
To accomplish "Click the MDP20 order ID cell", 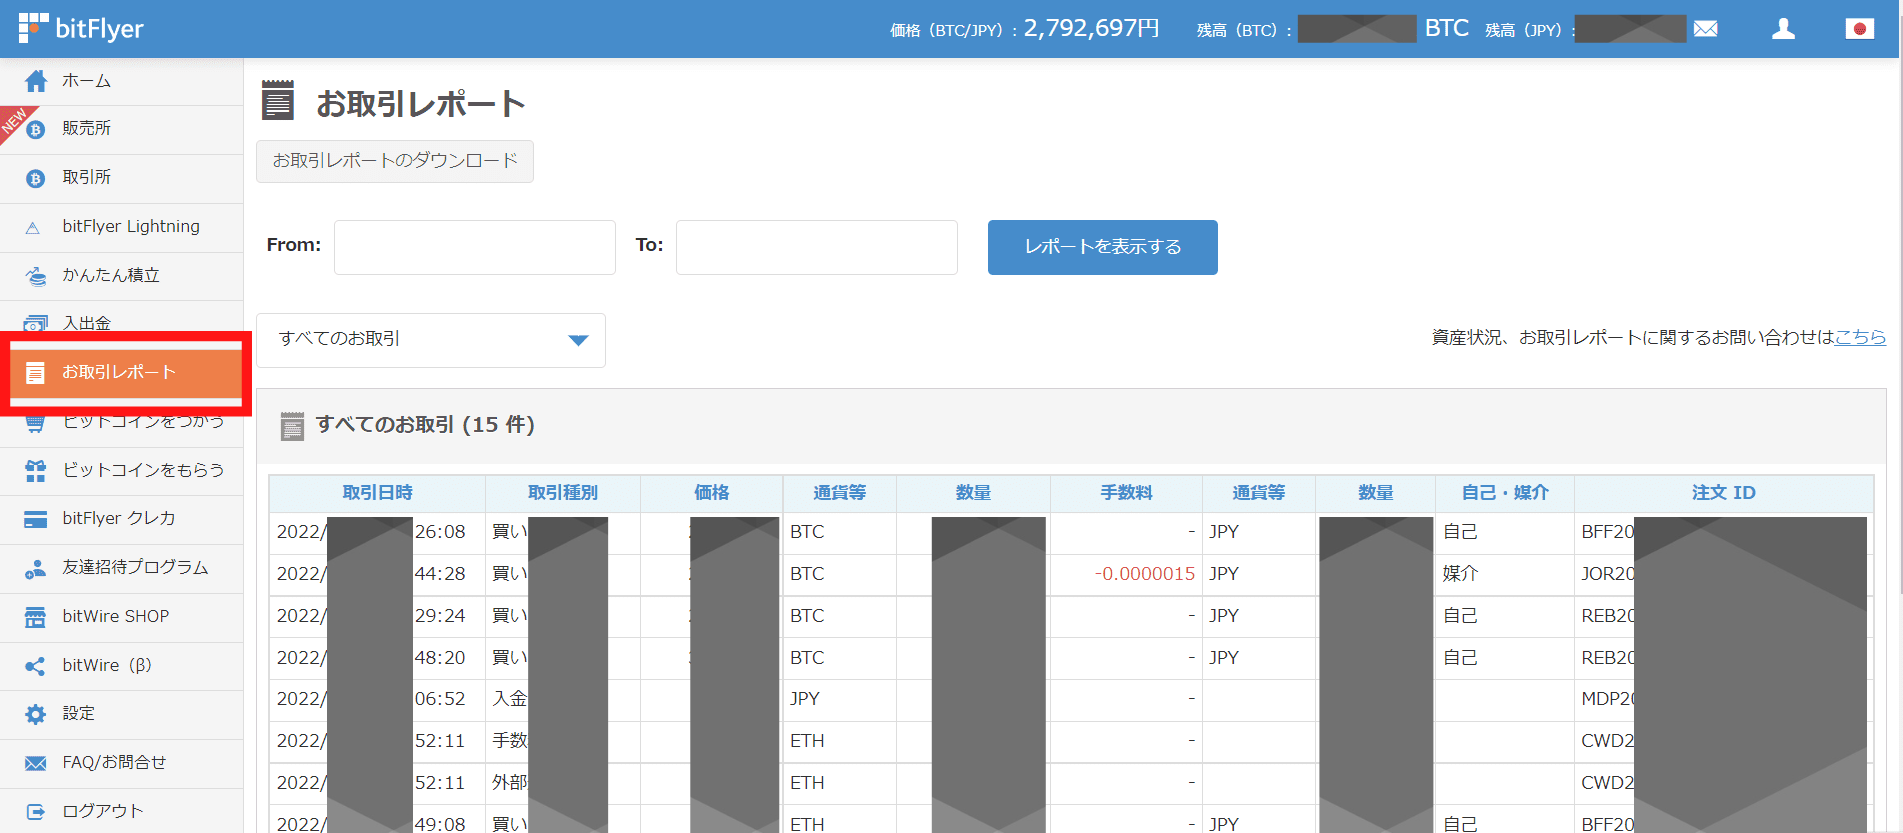I will click(1607, 700).
